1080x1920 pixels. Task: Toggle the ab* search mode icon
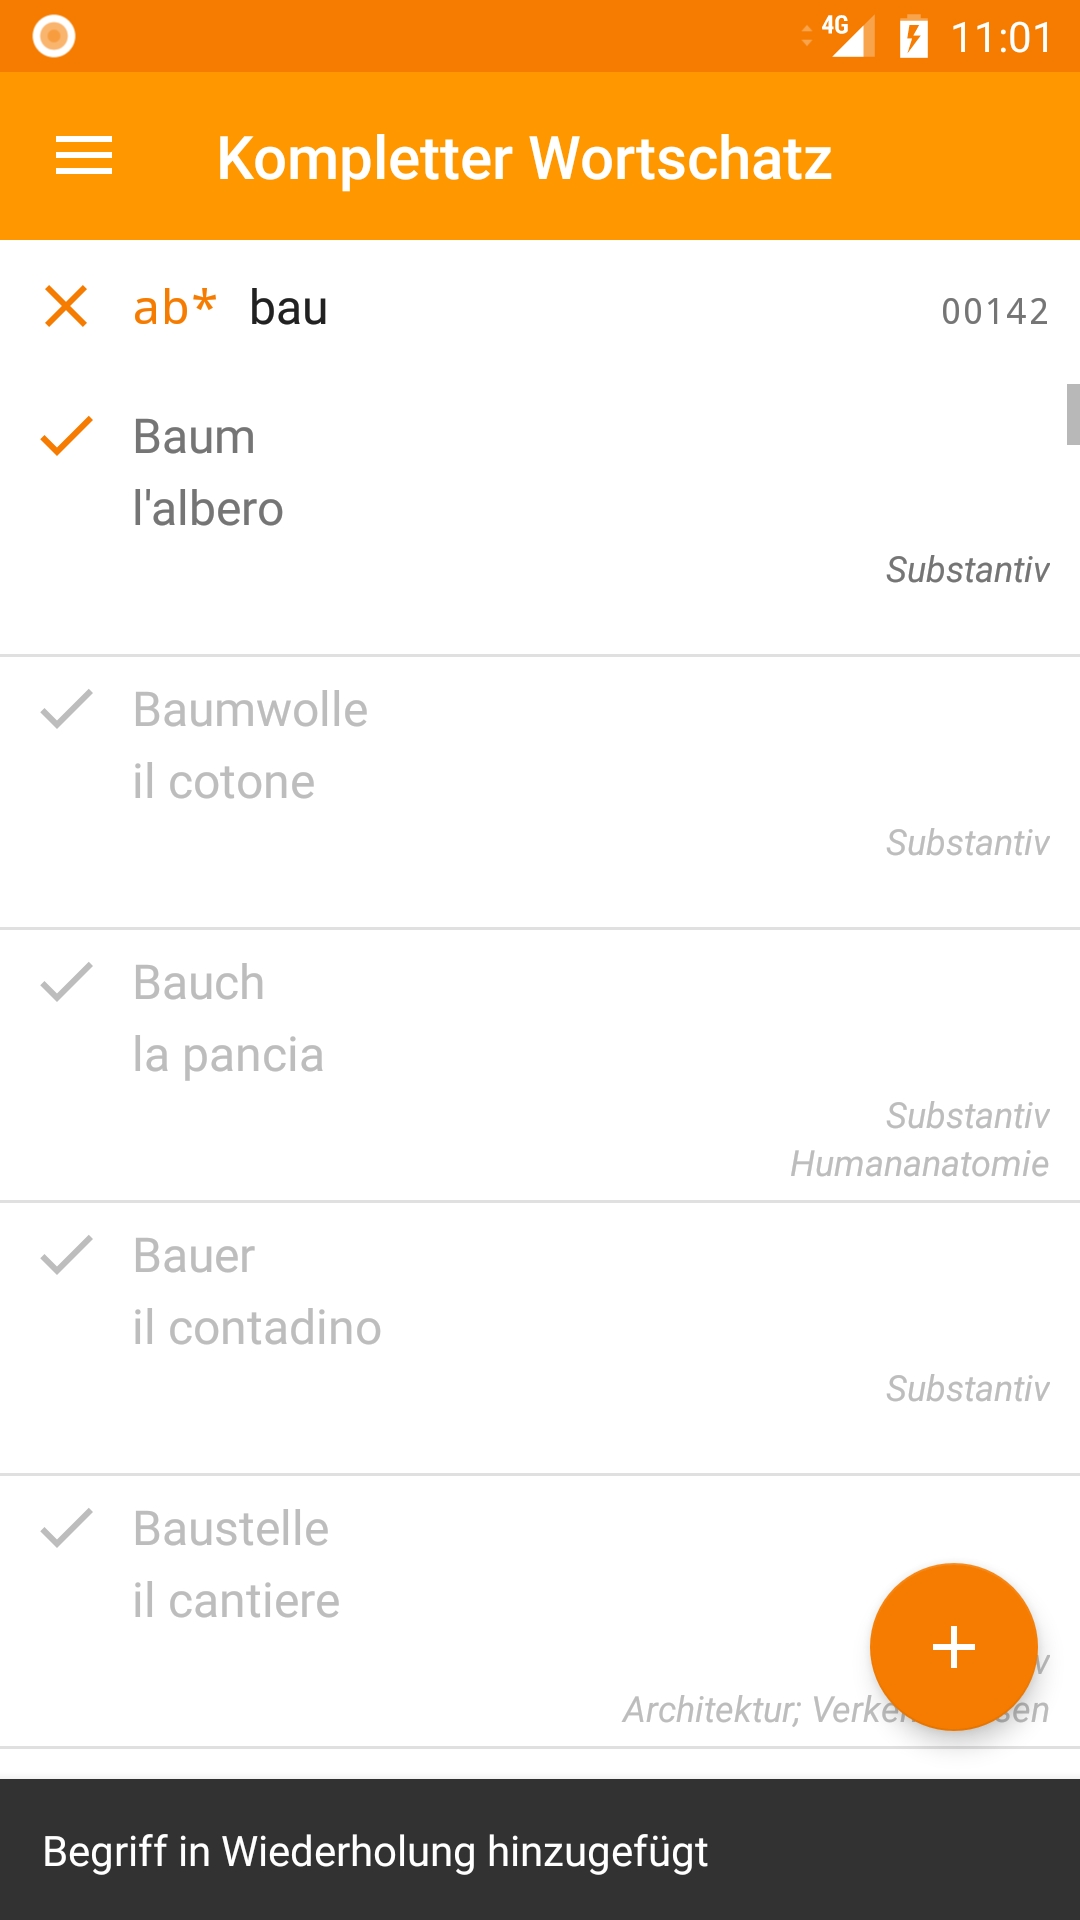(x=175, y=307)
